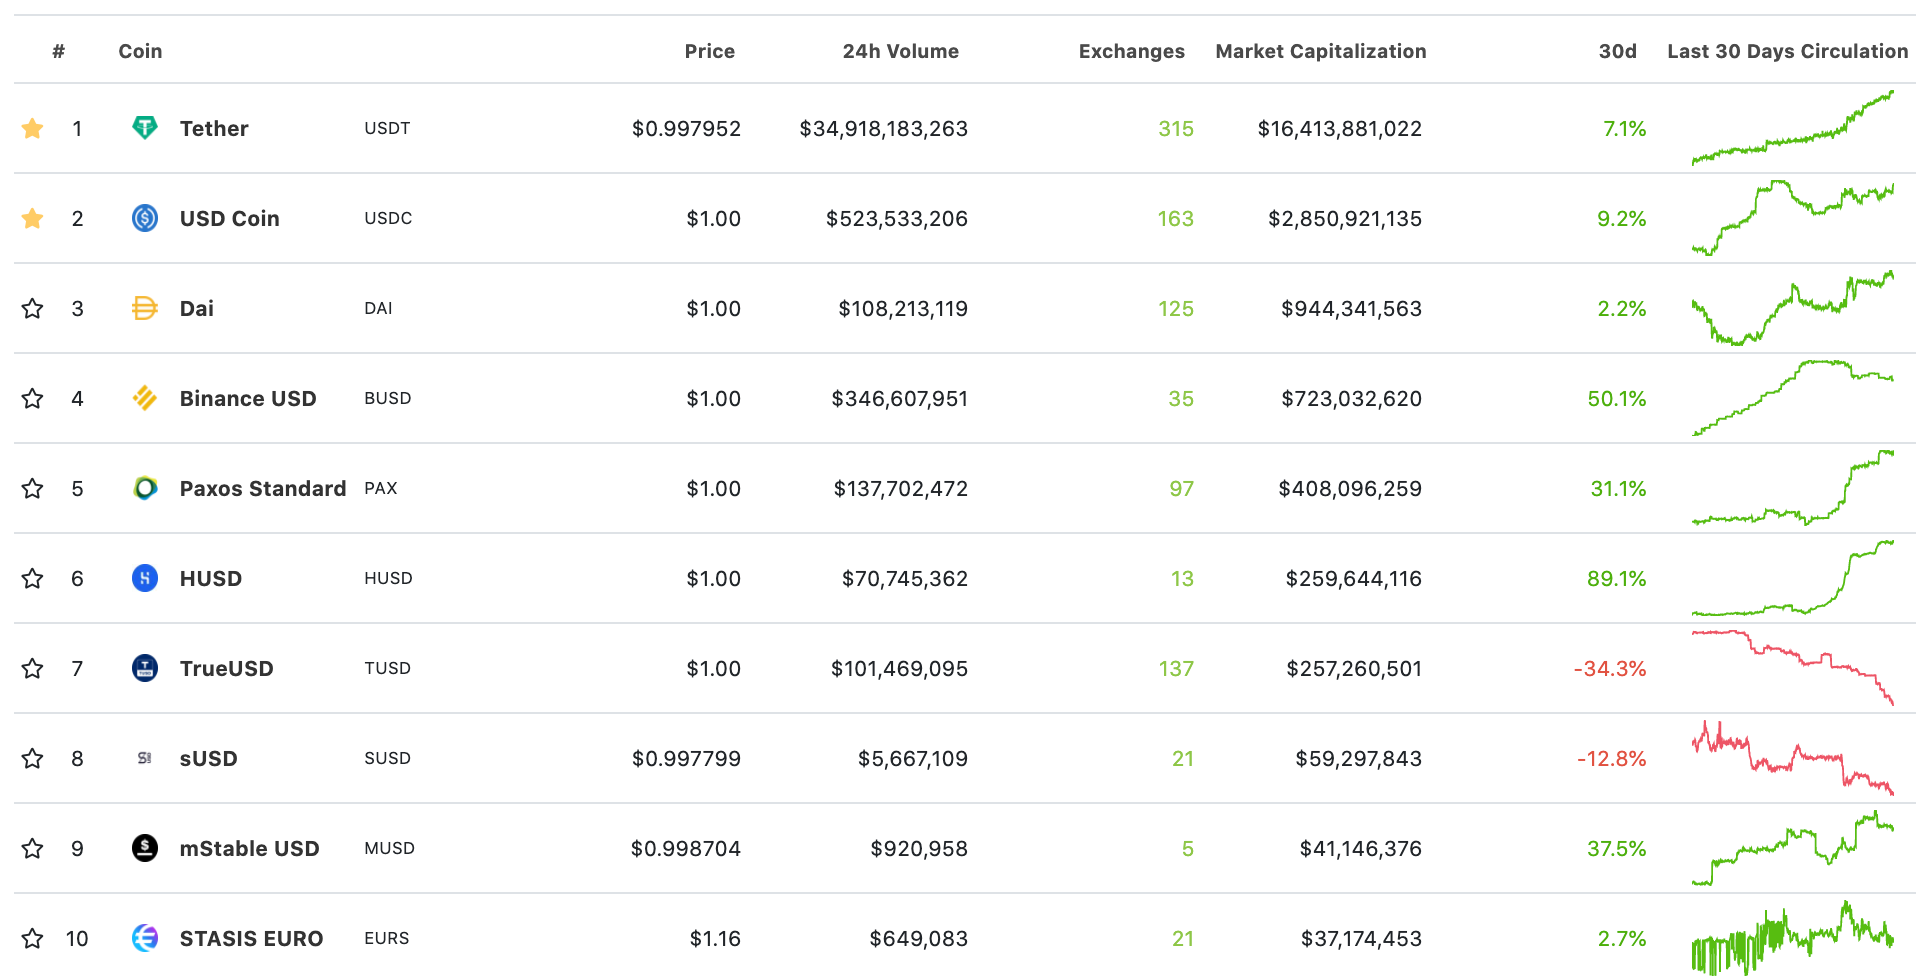Click USD Coin's circulation sparkline chart

pyautogui.click(x=1792, y=218)
